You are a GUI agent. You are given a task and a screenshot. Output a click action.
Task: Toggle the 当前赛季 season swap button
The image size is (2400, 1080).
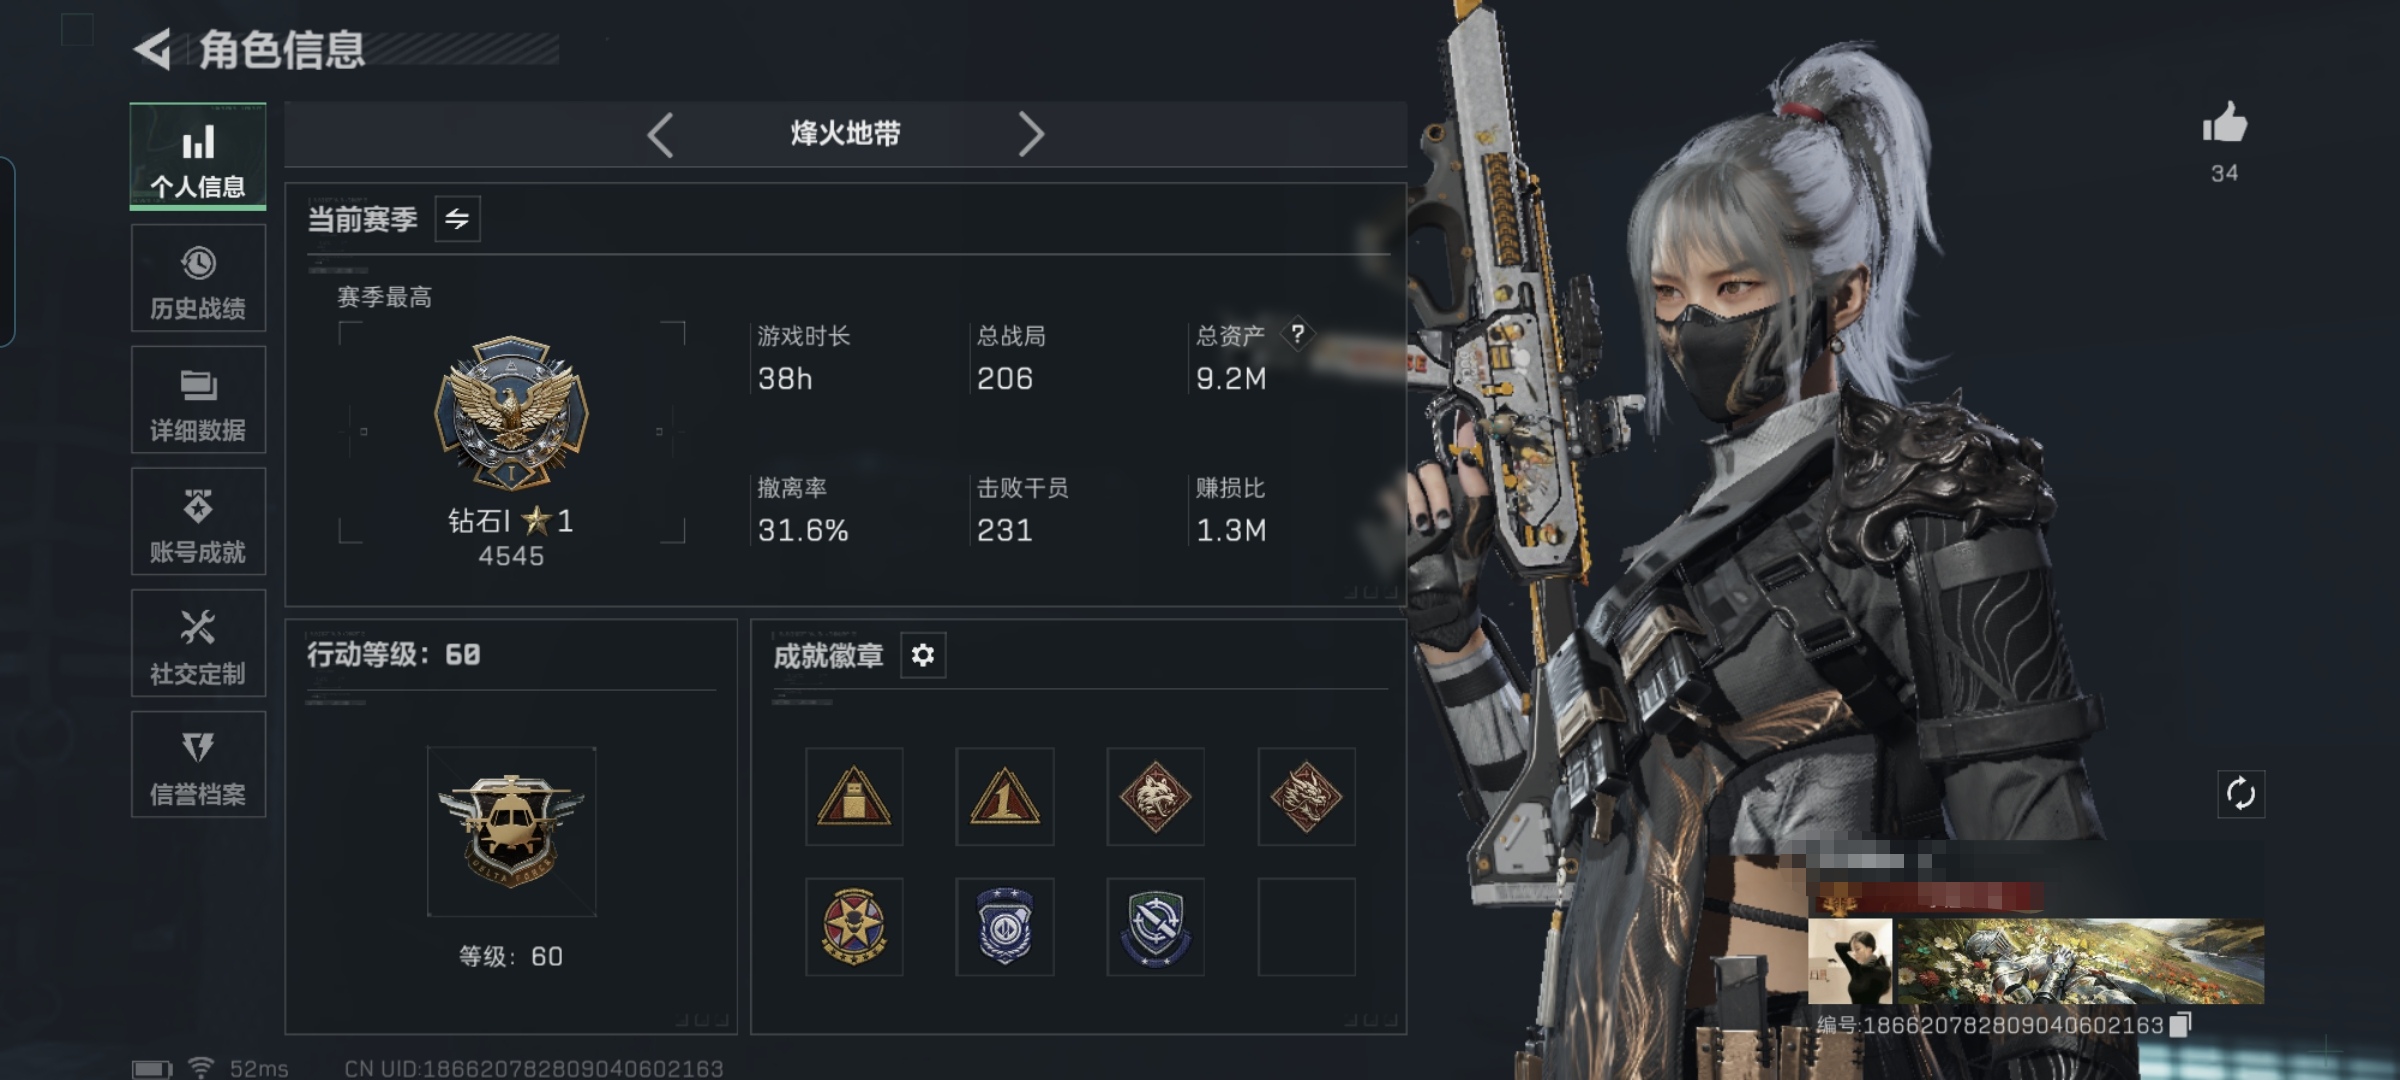pos(457,219)
